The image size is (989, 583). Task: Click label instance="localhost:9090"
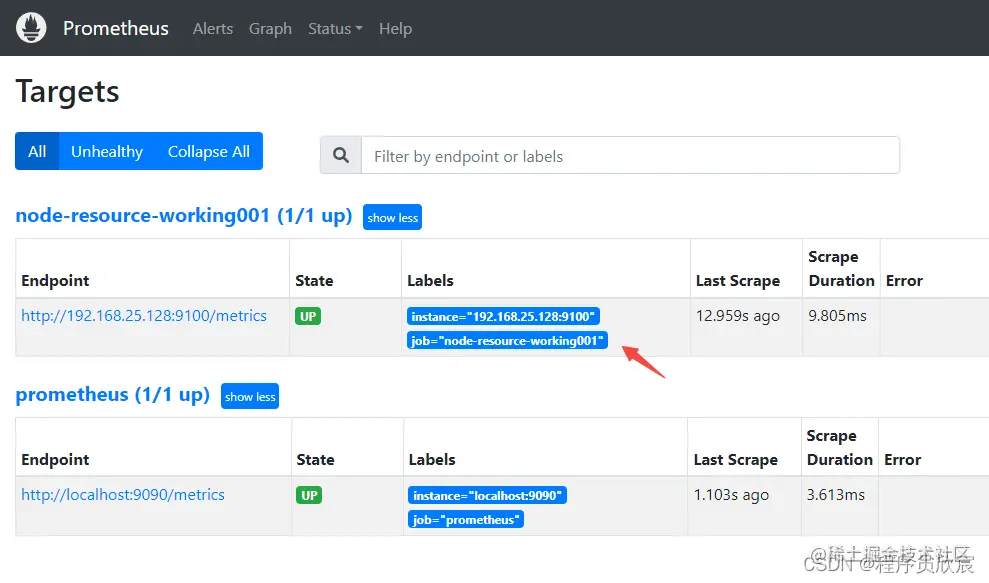pos(488,495)
